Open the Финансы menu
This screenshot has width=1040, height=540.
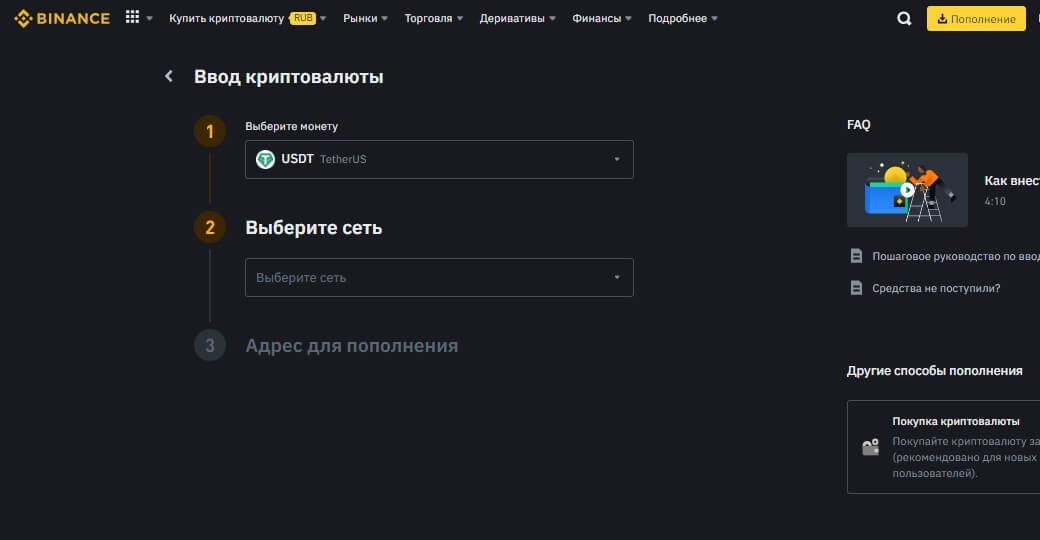(602, 18)
